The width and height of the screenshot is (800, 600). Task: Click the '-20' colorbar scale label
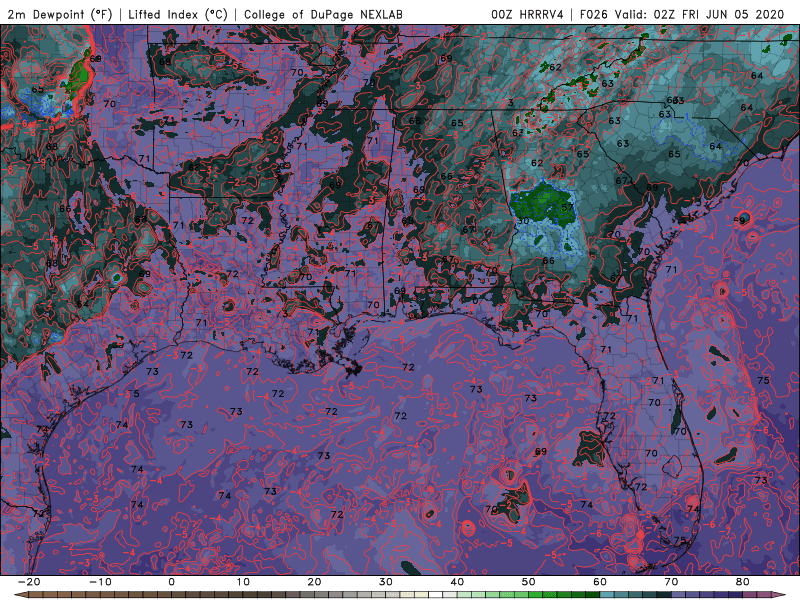(29, 582)
